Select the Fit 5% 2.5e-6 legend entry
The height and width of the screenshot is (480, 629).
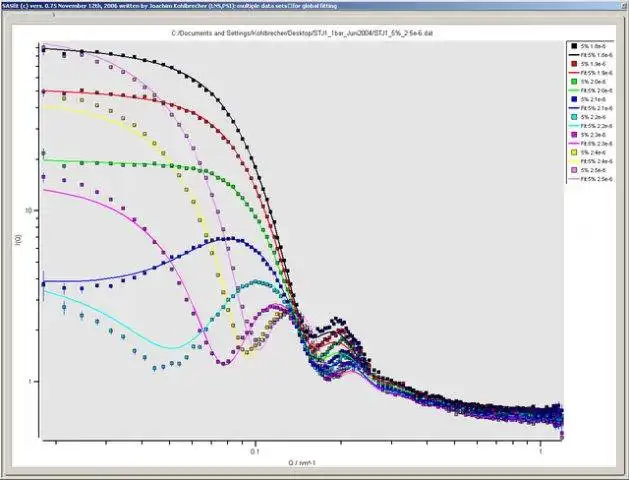(x=590, y=179)
